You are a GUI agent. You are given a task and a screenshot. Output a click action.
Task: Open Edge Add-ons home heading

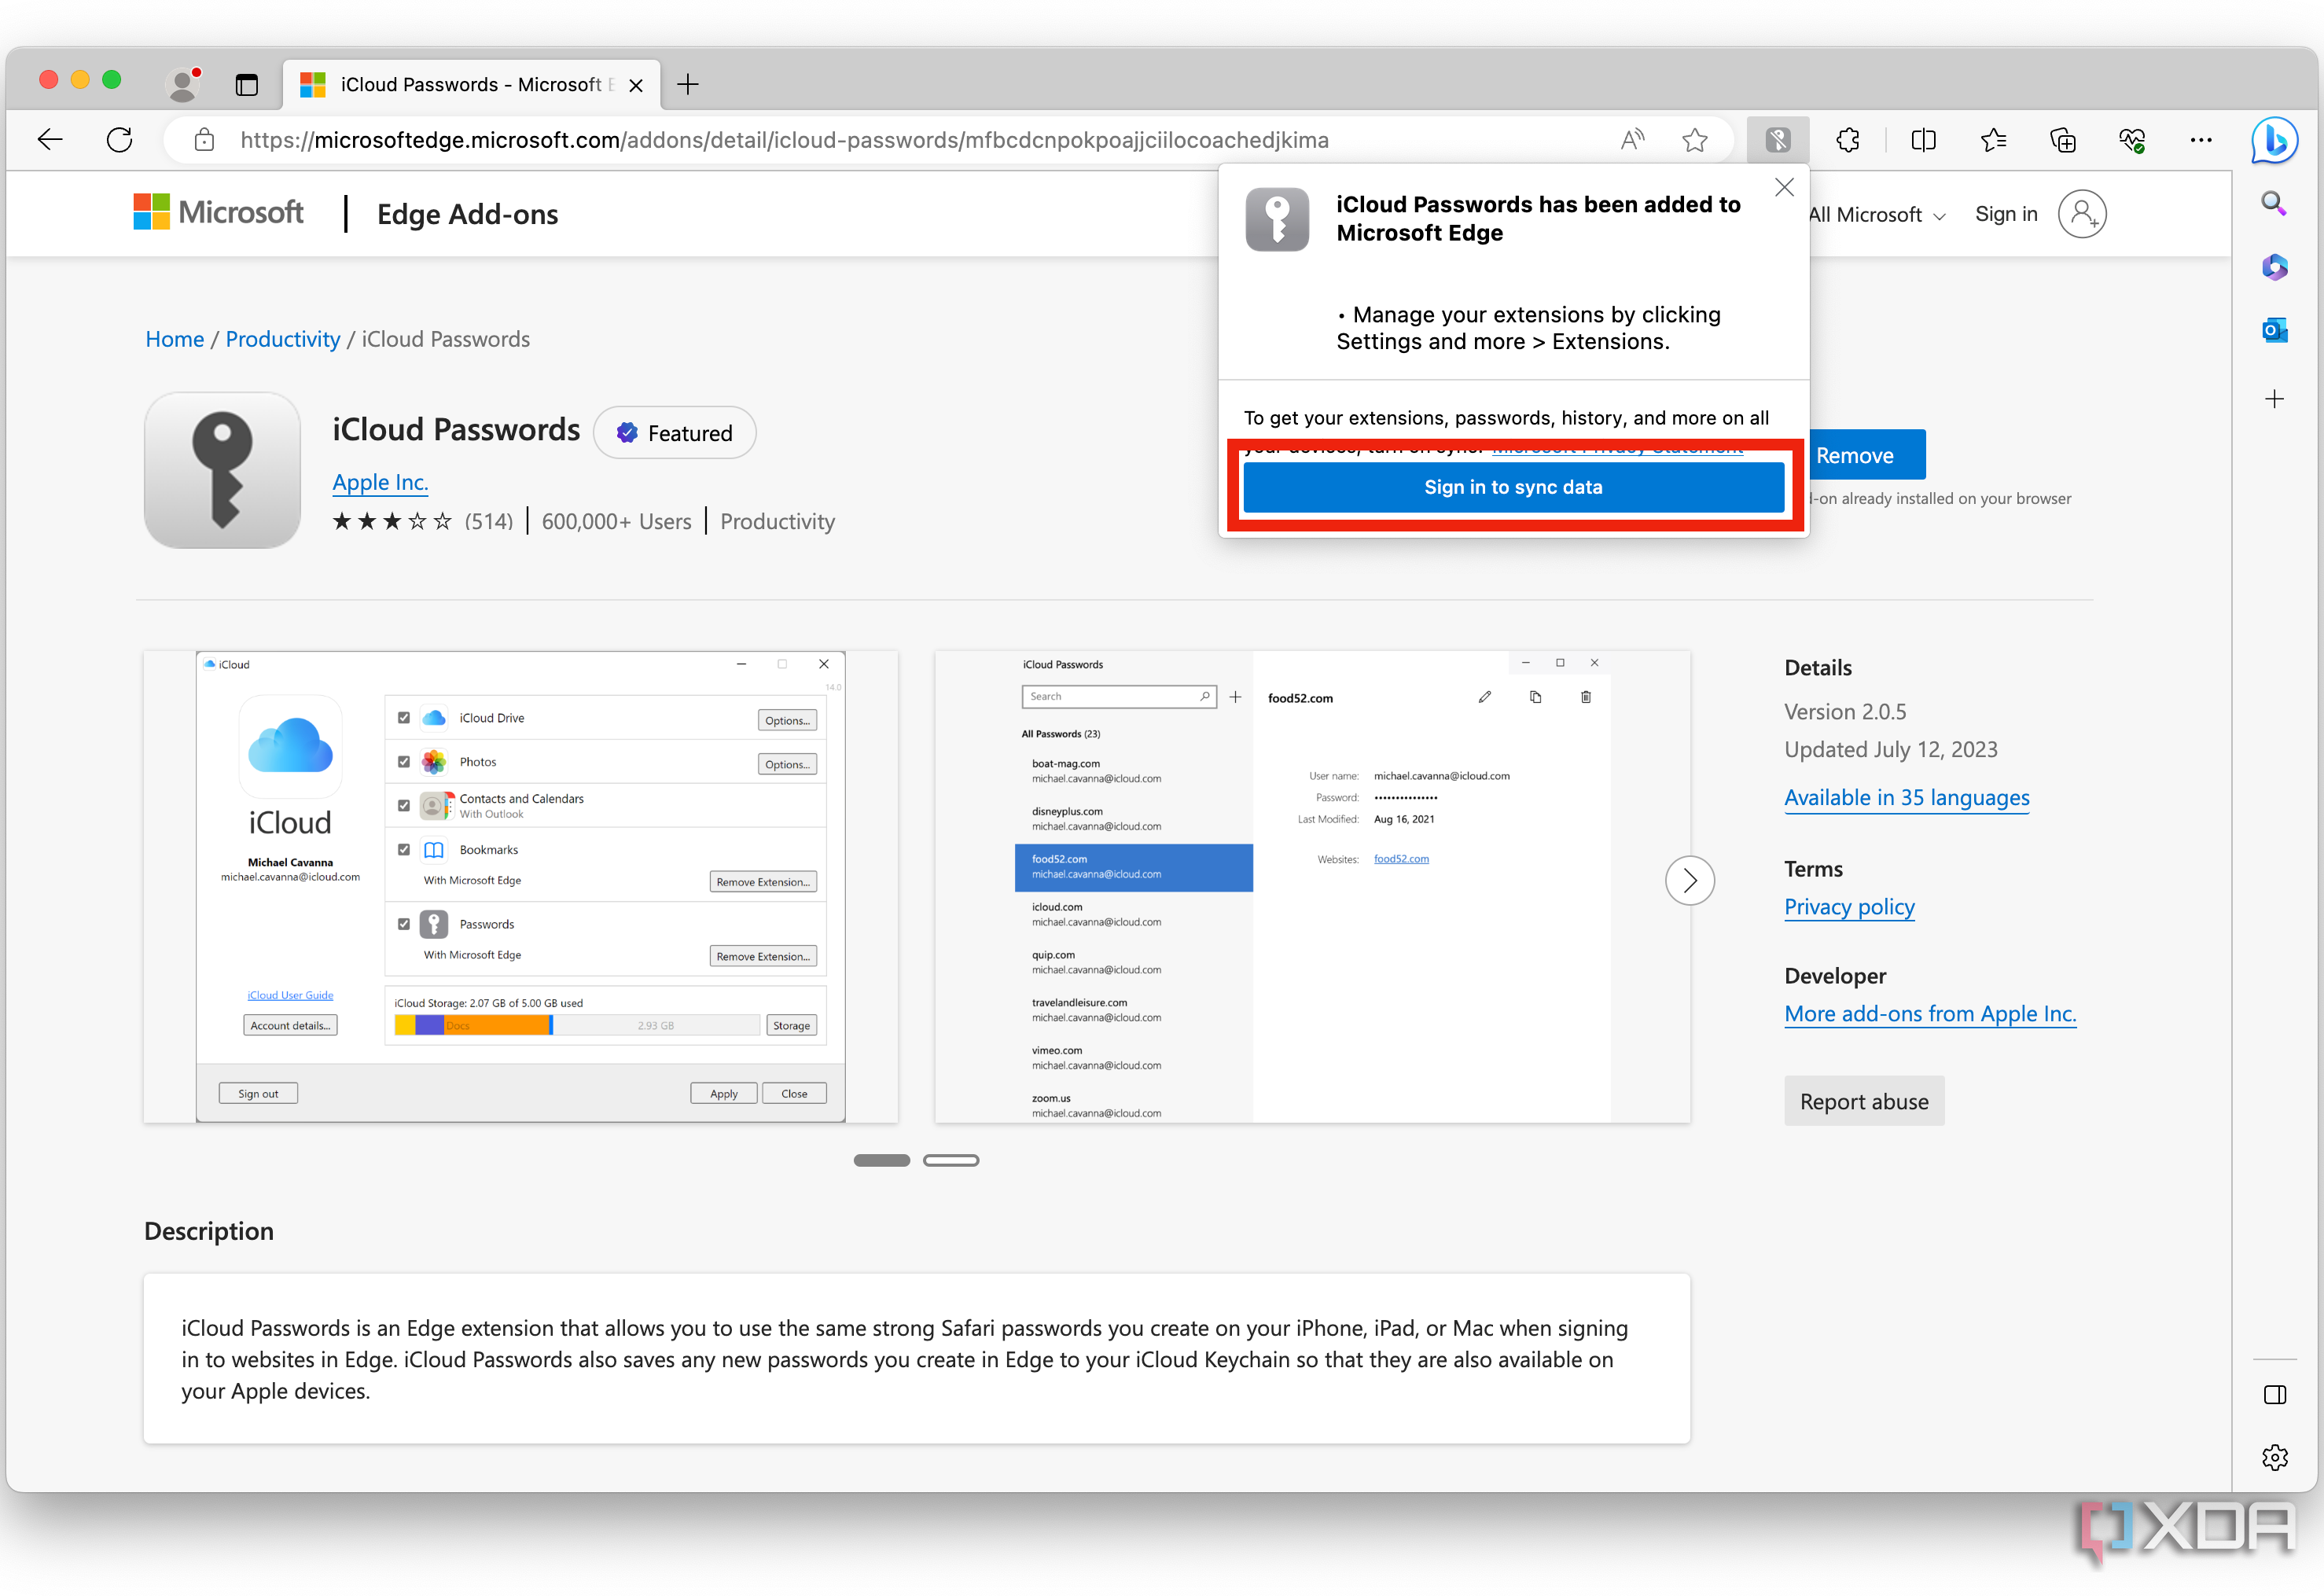467,214
